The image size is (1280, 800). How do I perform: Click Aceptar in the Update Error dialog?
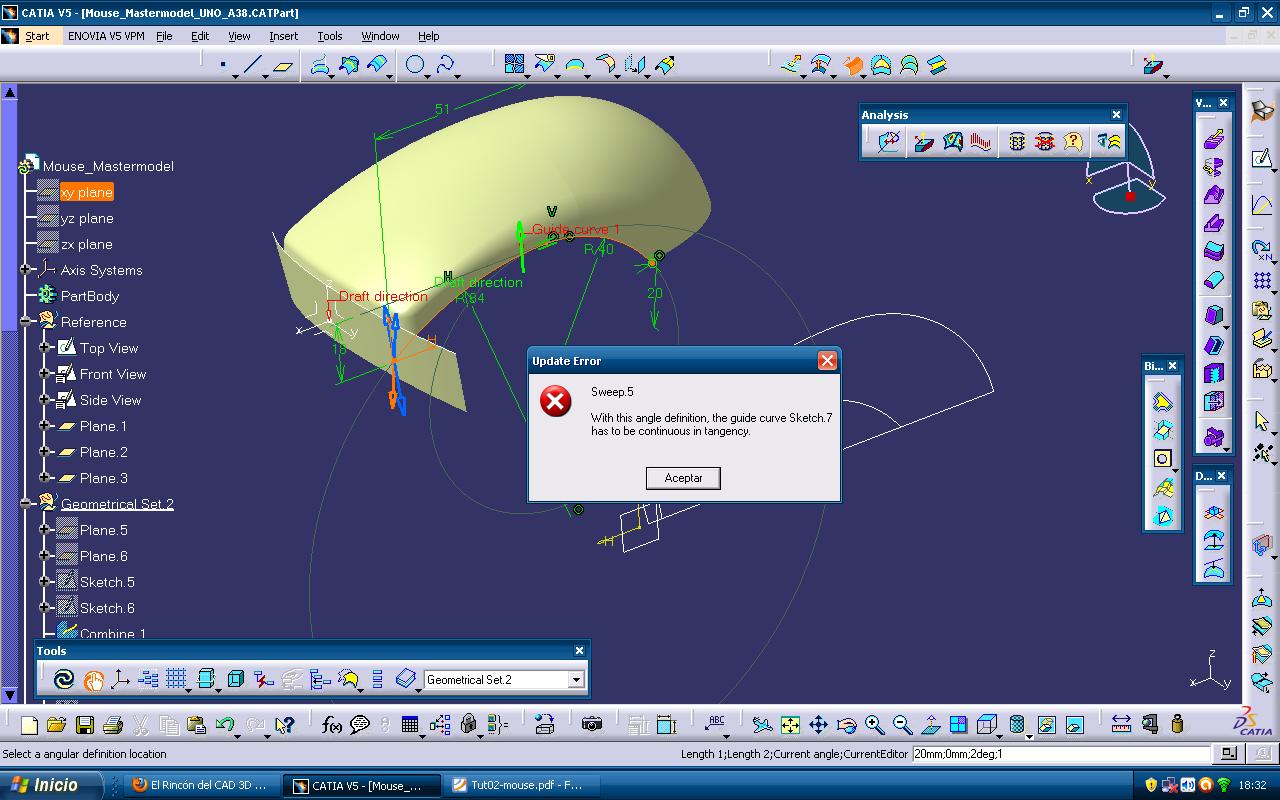[683, 478]
